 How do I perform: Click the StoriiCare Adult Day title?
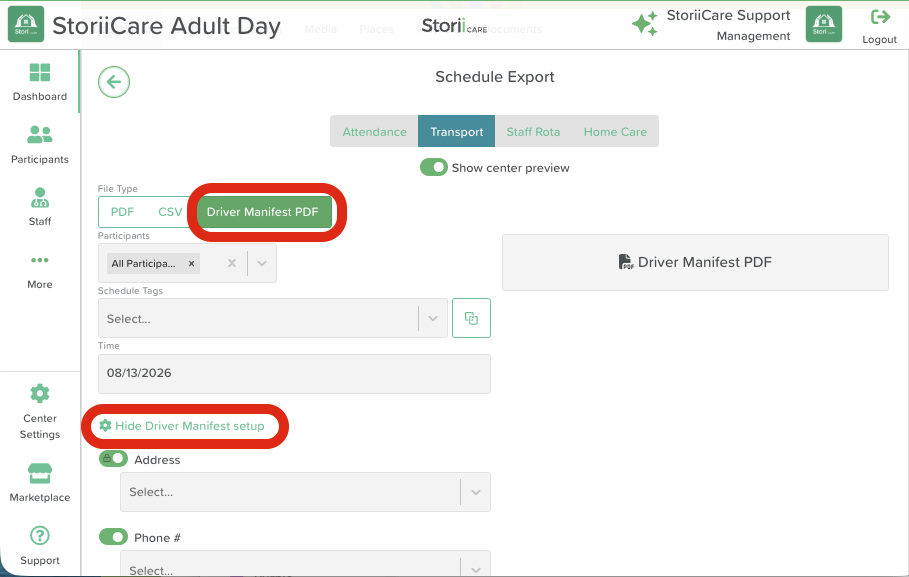tap(166, 26)
